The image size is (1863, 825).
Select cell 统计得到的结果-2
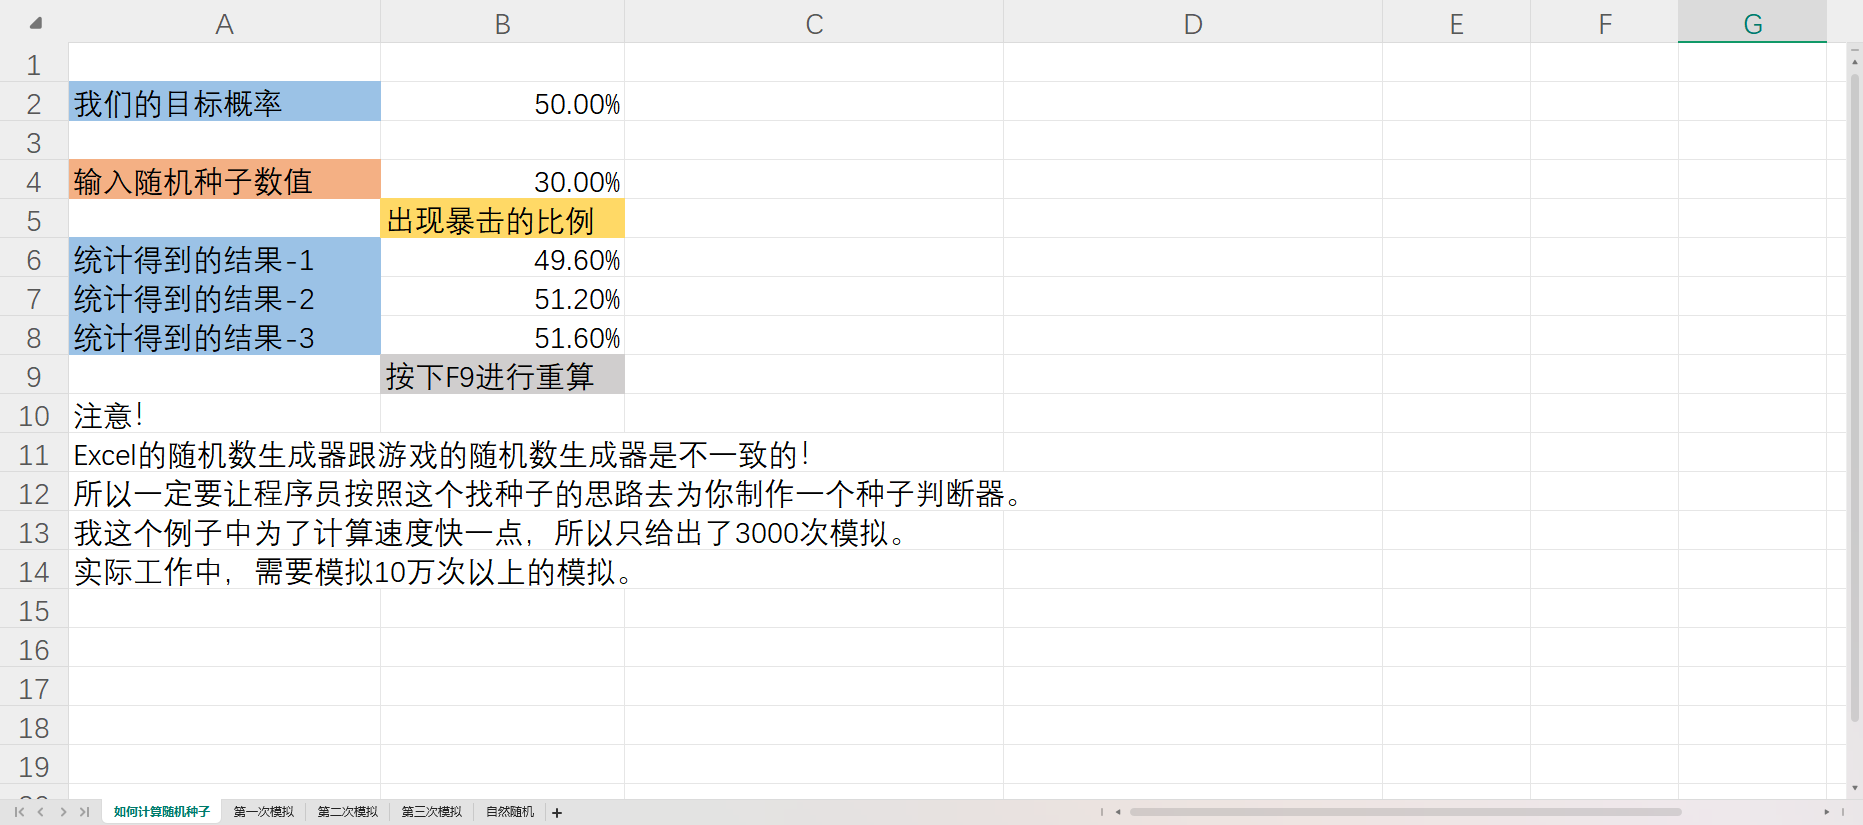click(225, 297)
